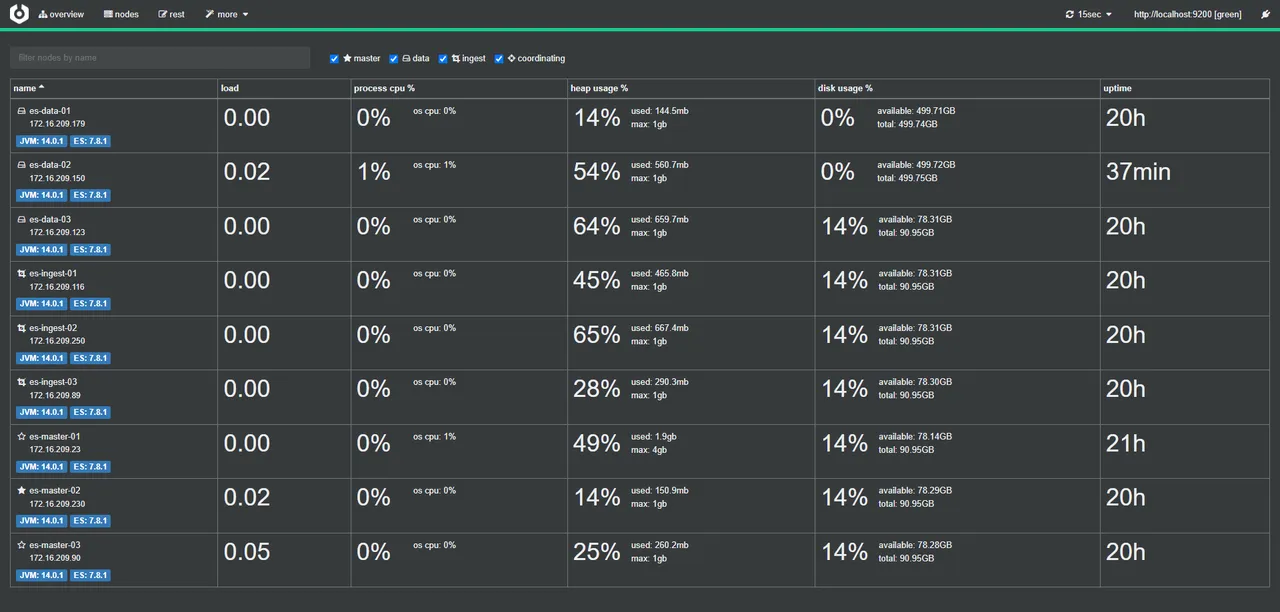Click the outlined star icon beside es-master-01
Image resolution: width=1280 pixels, height=612 pixels.
(21, 436)
